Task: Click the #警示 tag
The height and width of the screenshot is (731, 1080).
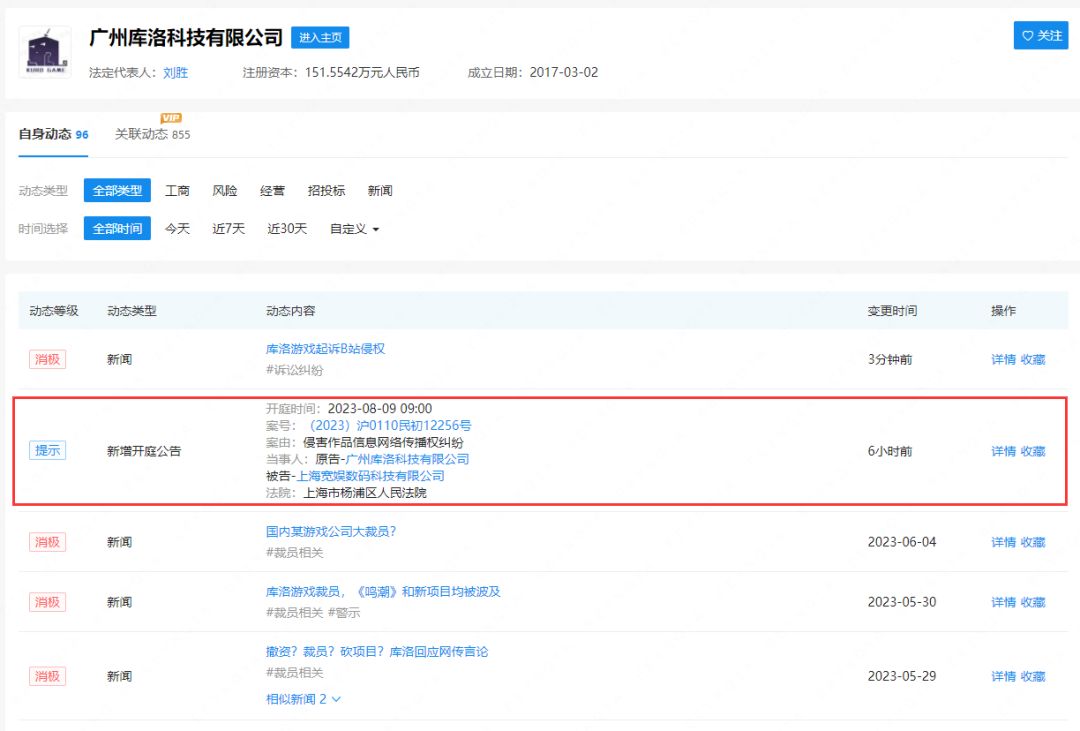Action: 344,612
